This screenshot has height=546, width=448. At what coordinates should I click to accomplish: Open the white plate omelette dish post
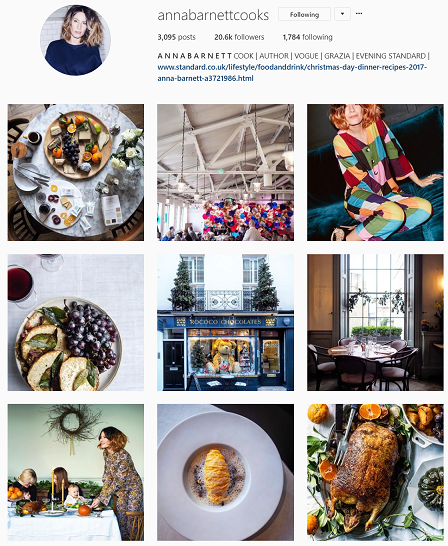[225, 472]
